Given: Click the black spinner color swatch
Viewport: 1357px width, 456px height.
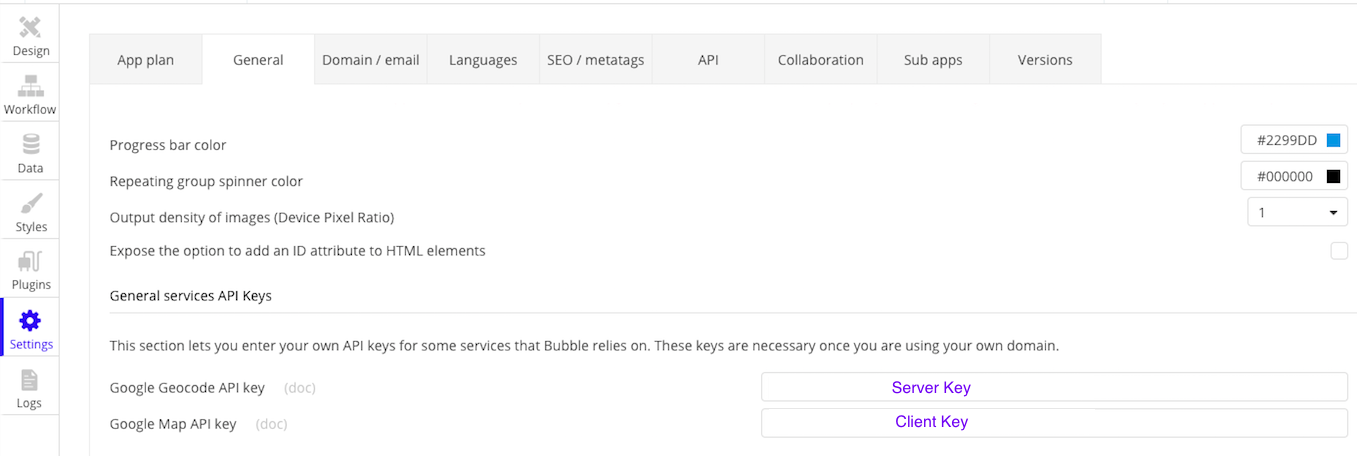Looking at the screenshot, I should pos(1333,177).
